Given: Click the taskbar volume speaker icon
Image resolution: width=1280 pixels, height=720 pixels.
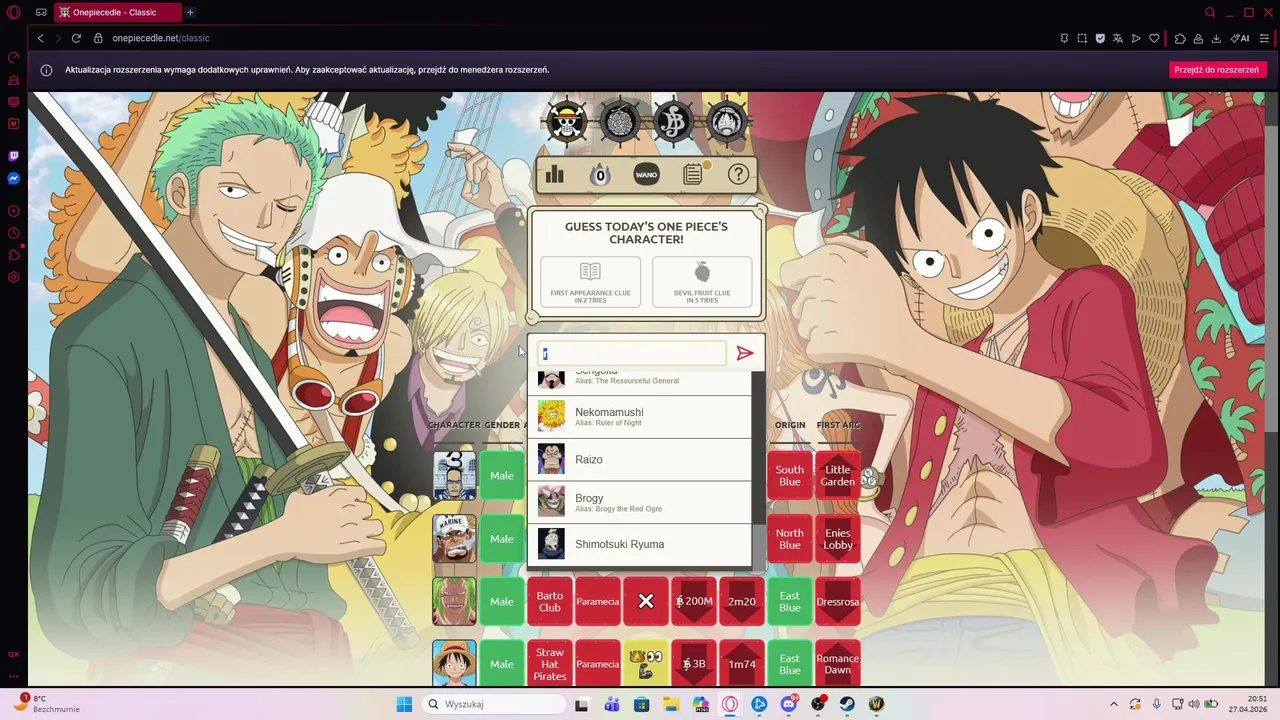Looking at the screenshot, I should [x=1194, y=704].
